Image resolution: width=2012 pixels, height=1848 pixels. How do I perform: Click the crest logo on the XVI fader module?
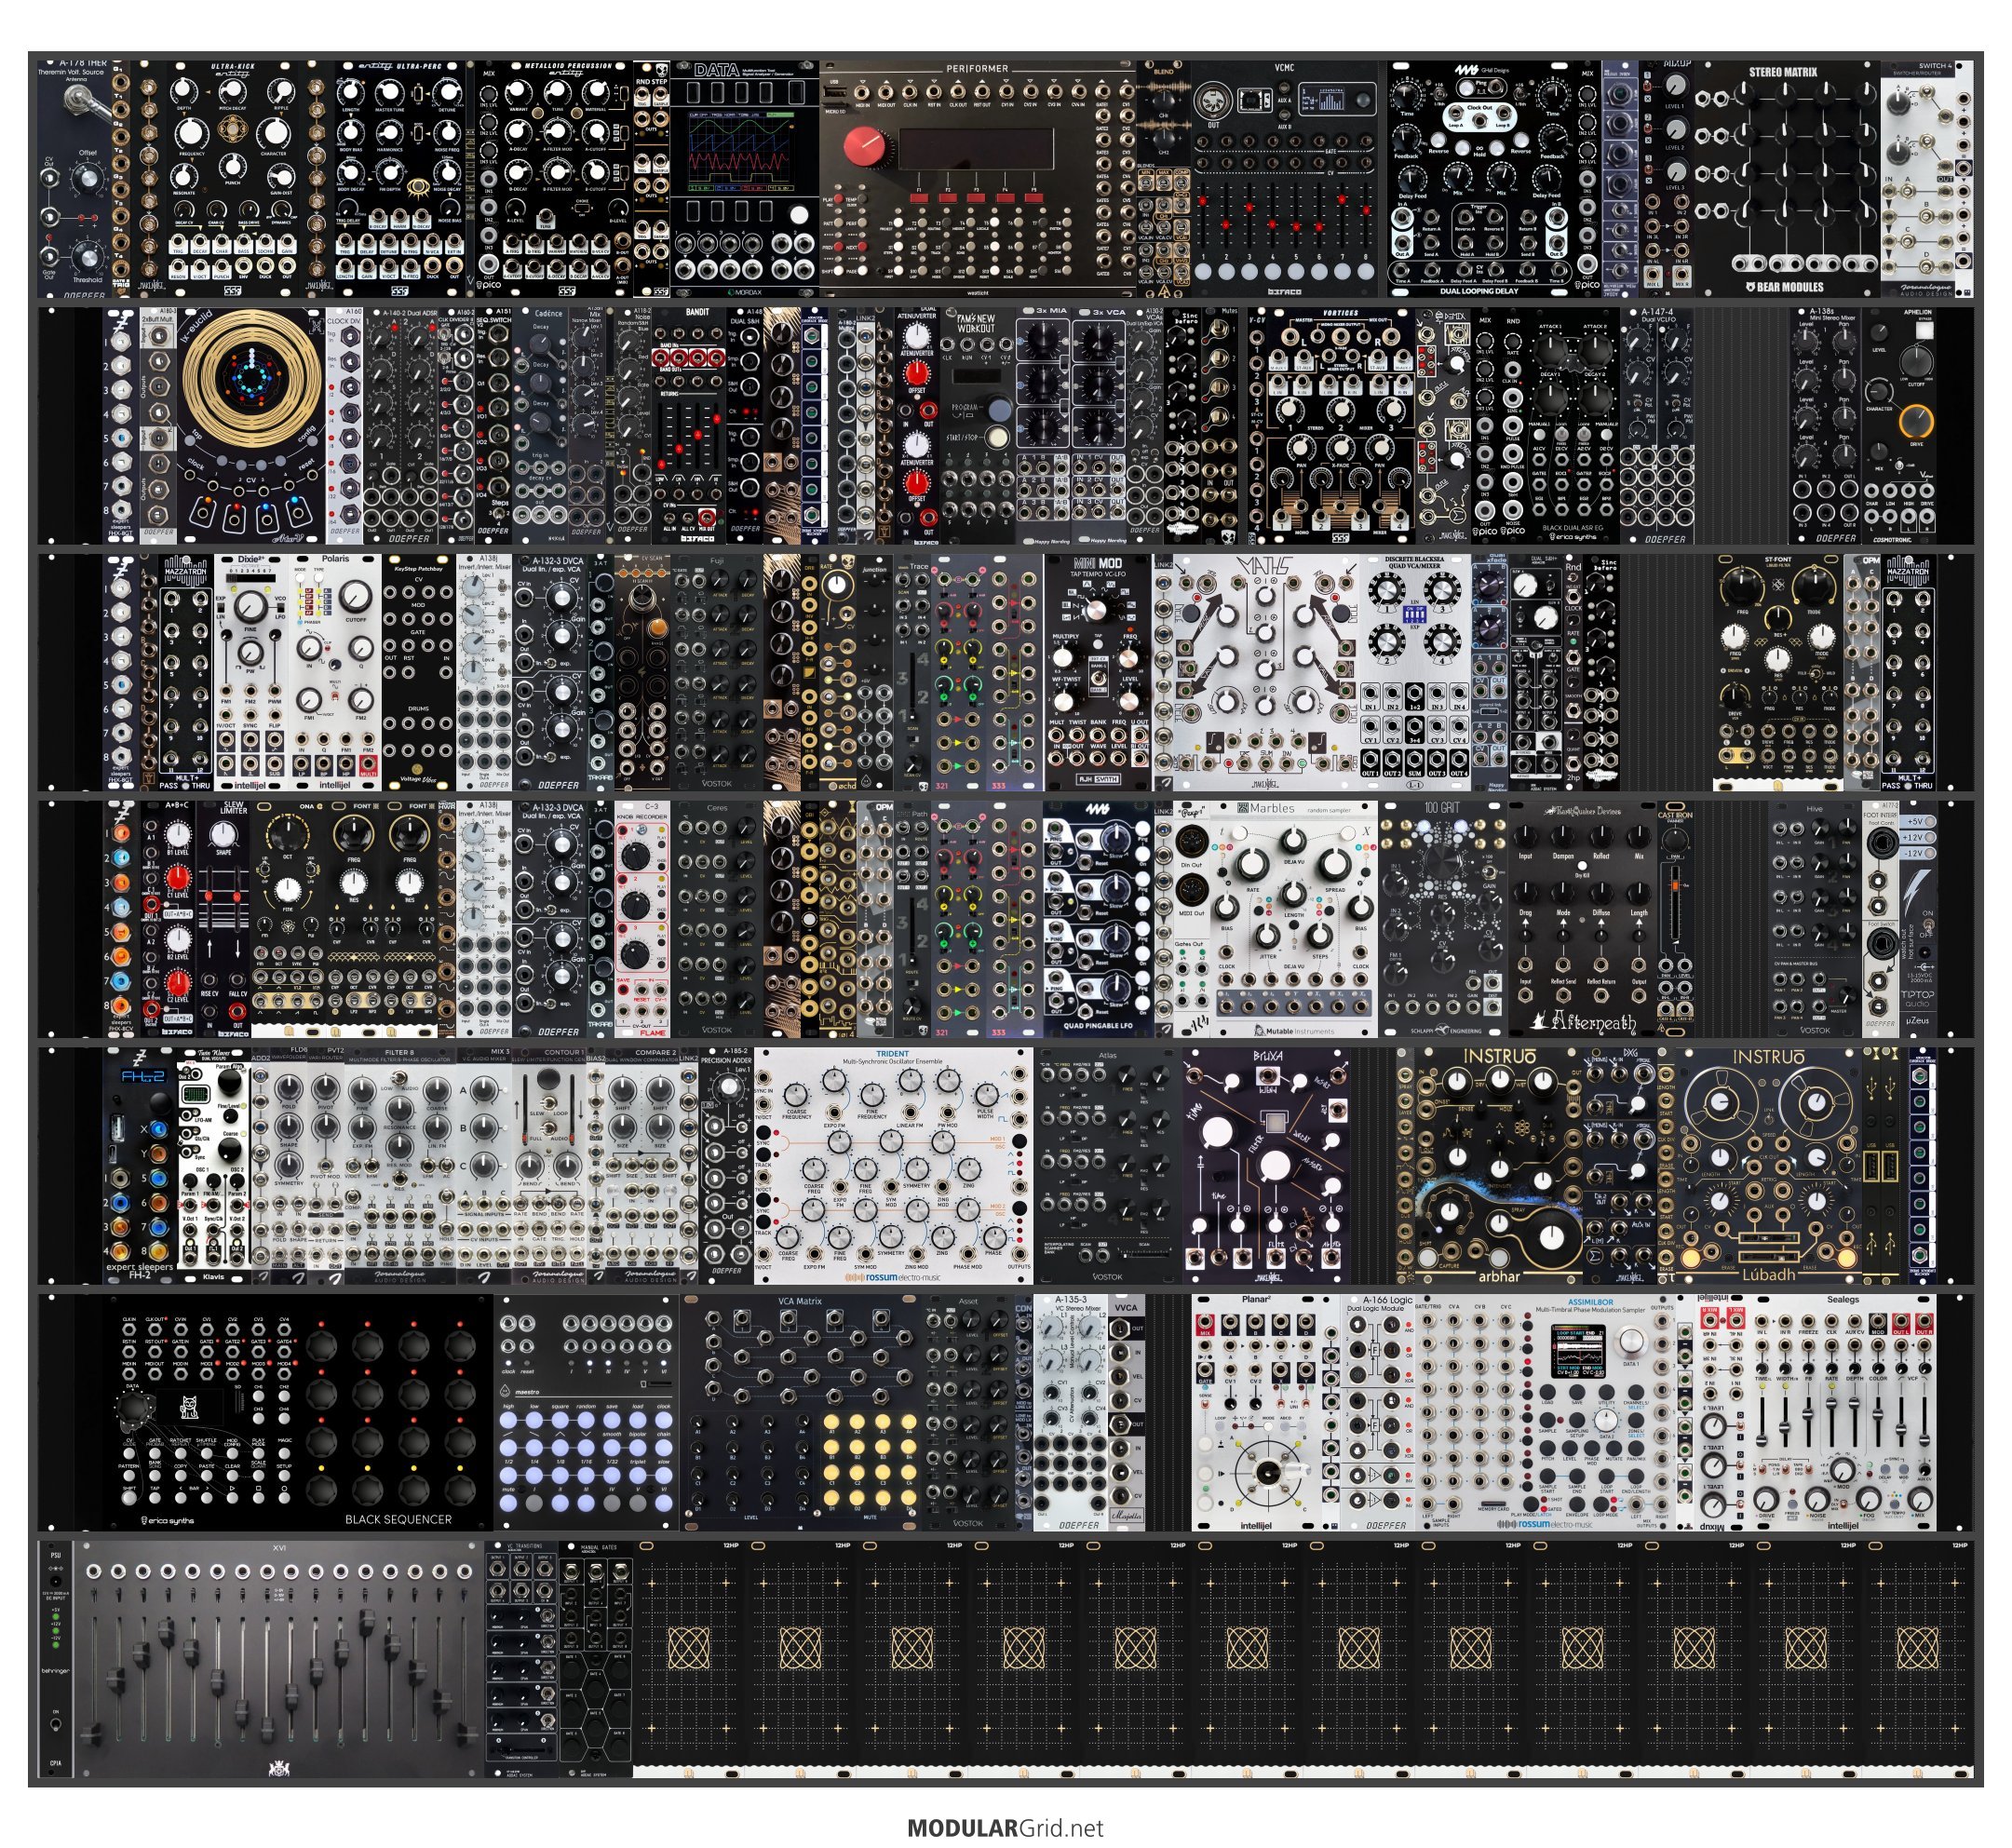click(x=278, y=1770)
